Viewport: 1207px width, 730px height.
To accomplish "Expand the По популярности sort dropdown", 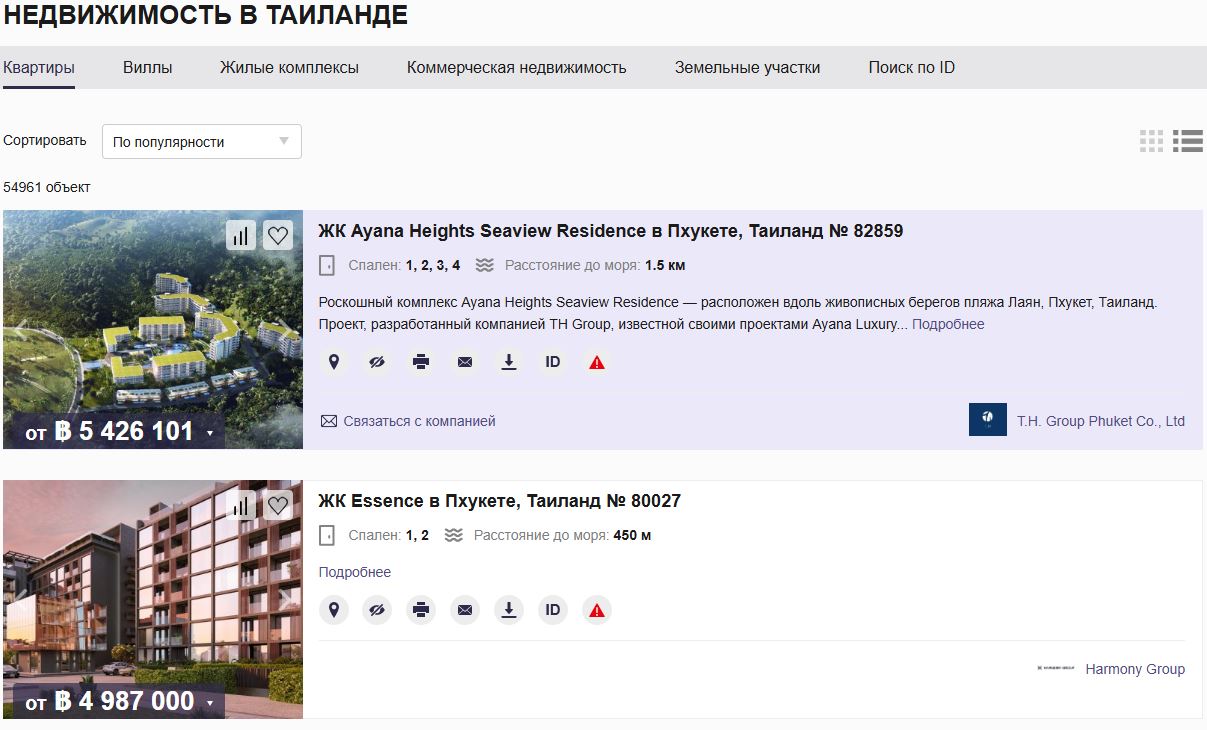I will [x=202, y=141].
